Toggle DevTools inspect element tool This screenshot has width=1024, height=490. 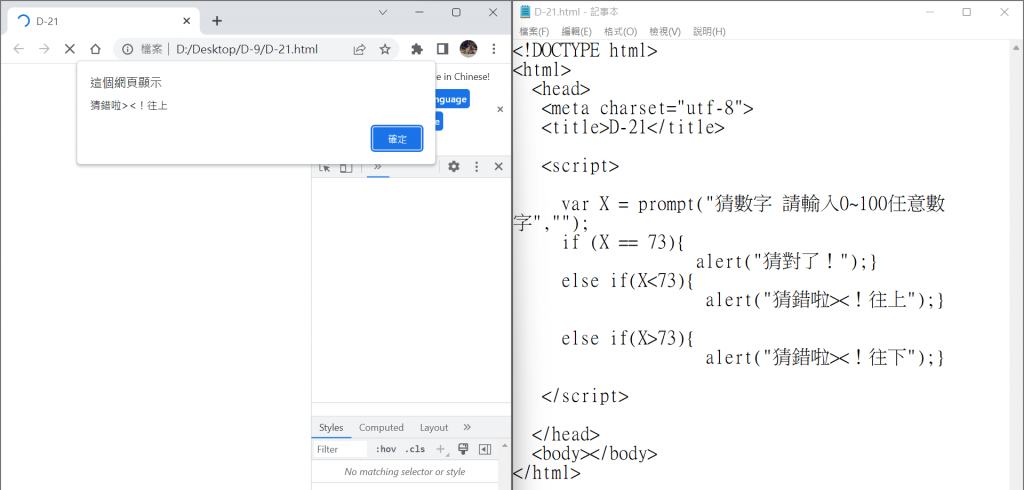[325, 167]
